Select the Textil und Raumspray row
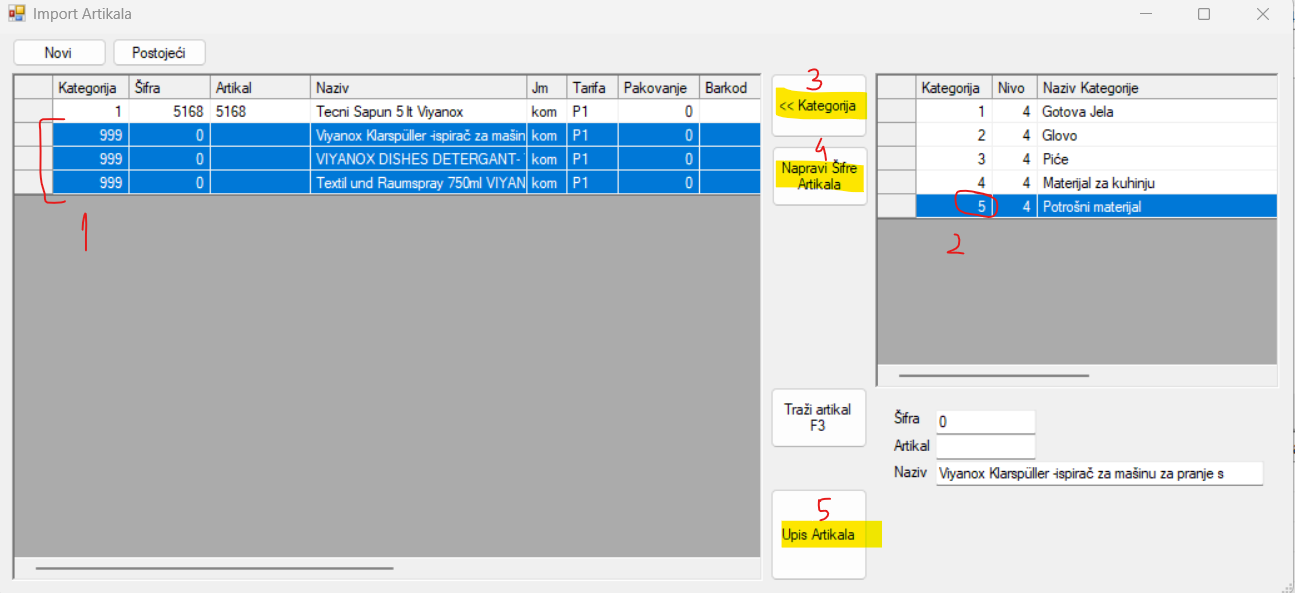1295x593 pixels. click(387, 183)
